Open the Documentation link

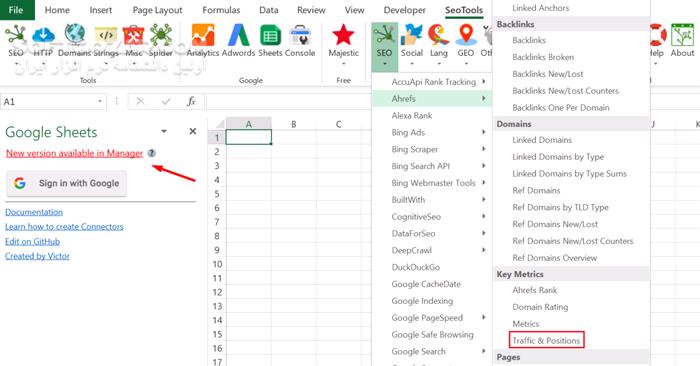(34, 212)
